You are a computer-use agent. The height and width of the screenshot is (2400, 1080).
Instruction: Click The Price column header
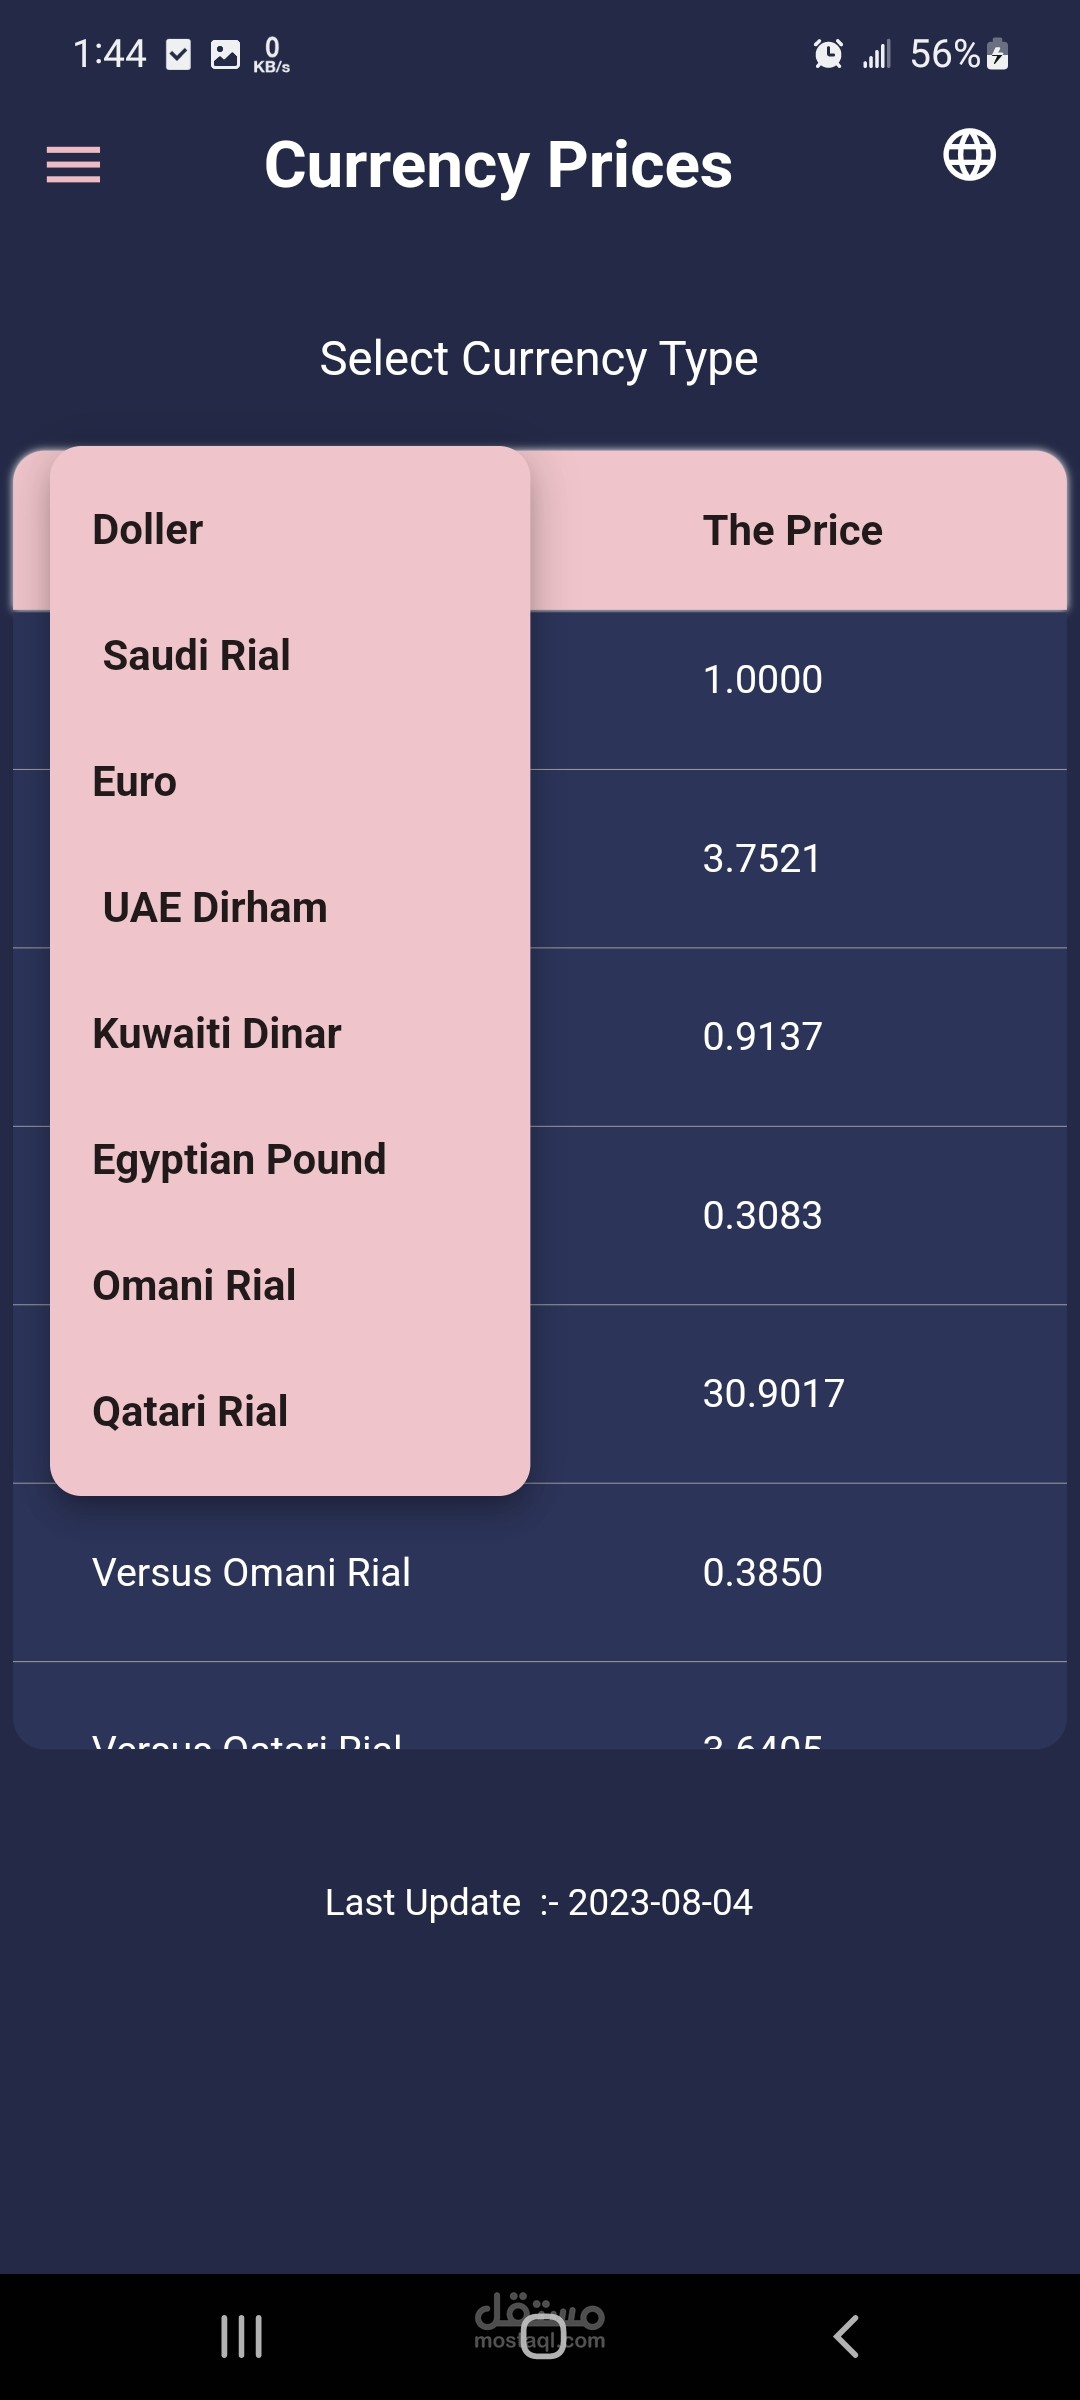pyautogui.click(x=793, y=531)
